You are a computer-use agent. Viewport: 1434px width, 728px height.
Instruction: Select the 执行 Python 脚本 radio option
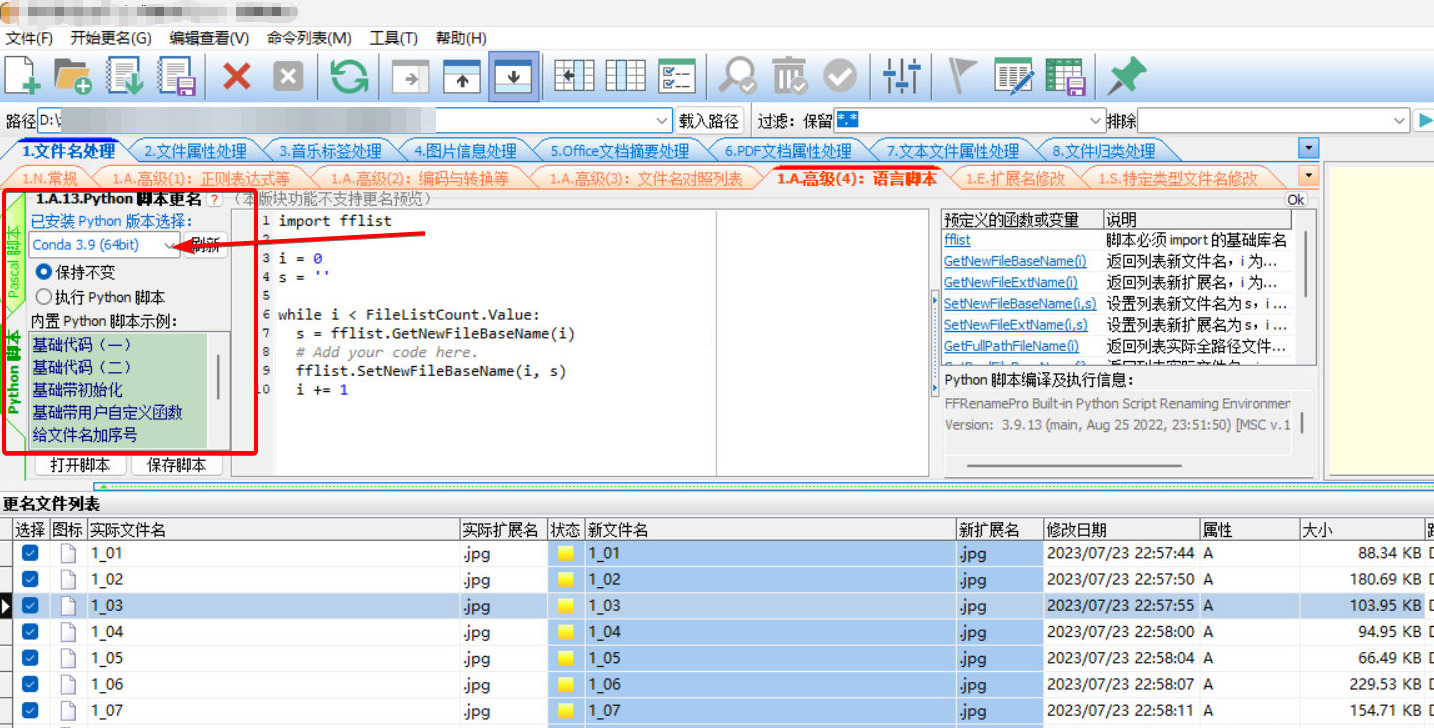click(44, 297)
